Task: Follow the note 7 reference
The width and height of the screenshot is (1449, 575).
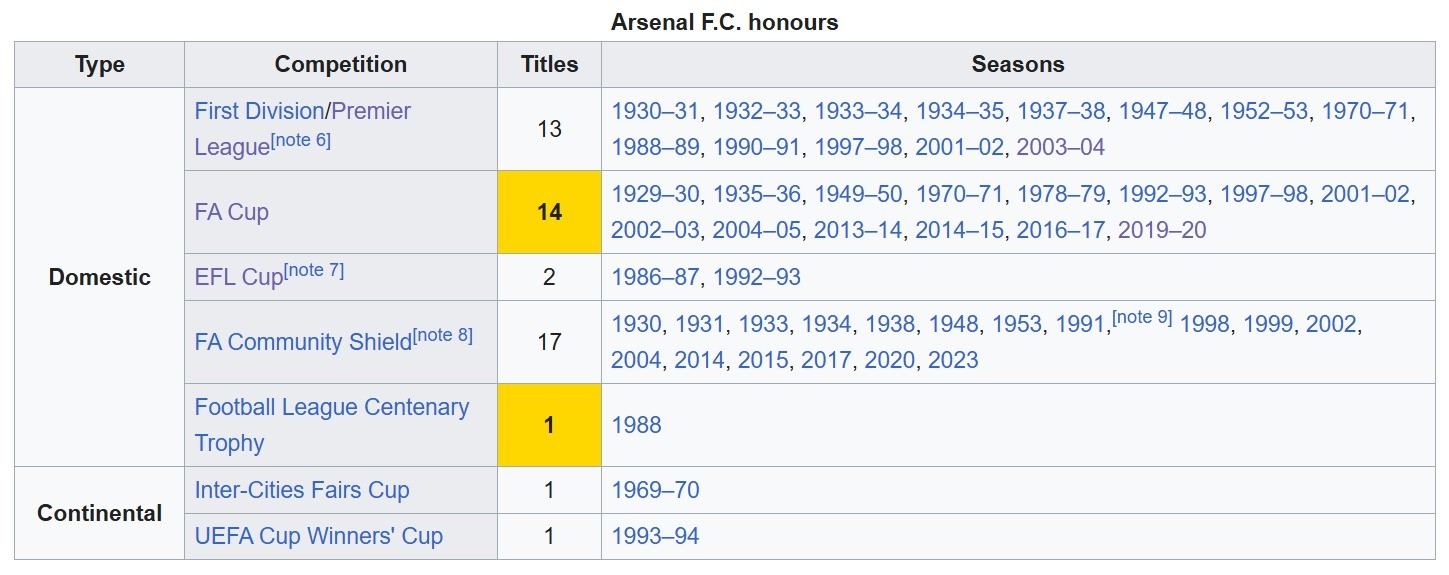Action: (315, 270)
